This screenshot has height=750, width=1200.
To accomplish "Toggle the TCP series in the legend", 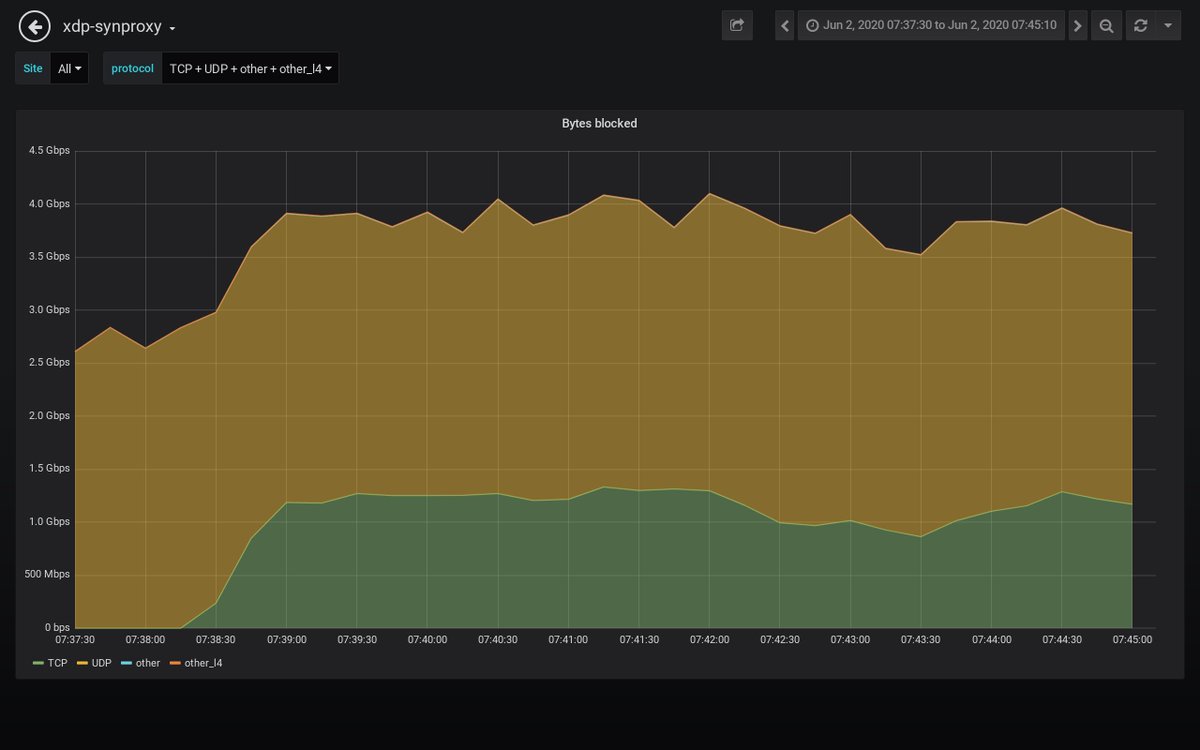I will [x=57, y=662].
